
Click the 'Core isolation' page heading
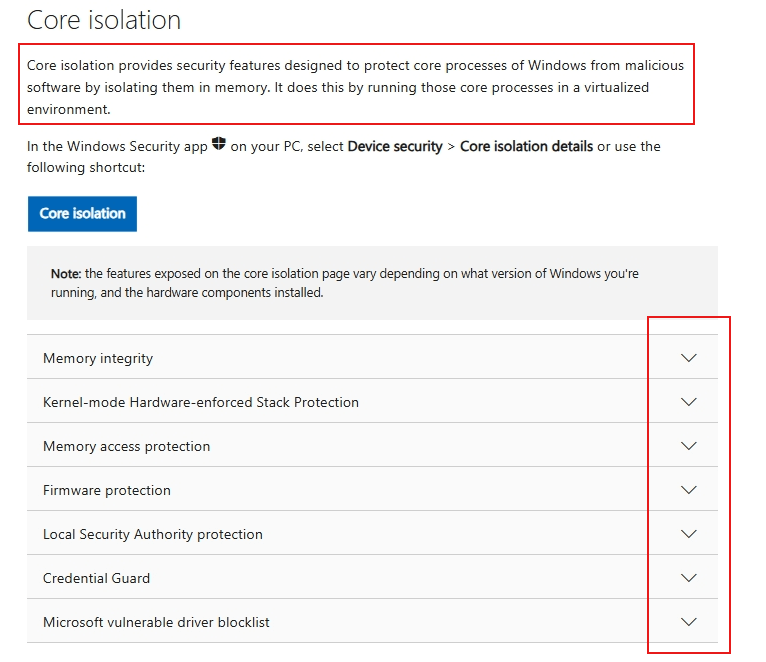pos(104,20)
